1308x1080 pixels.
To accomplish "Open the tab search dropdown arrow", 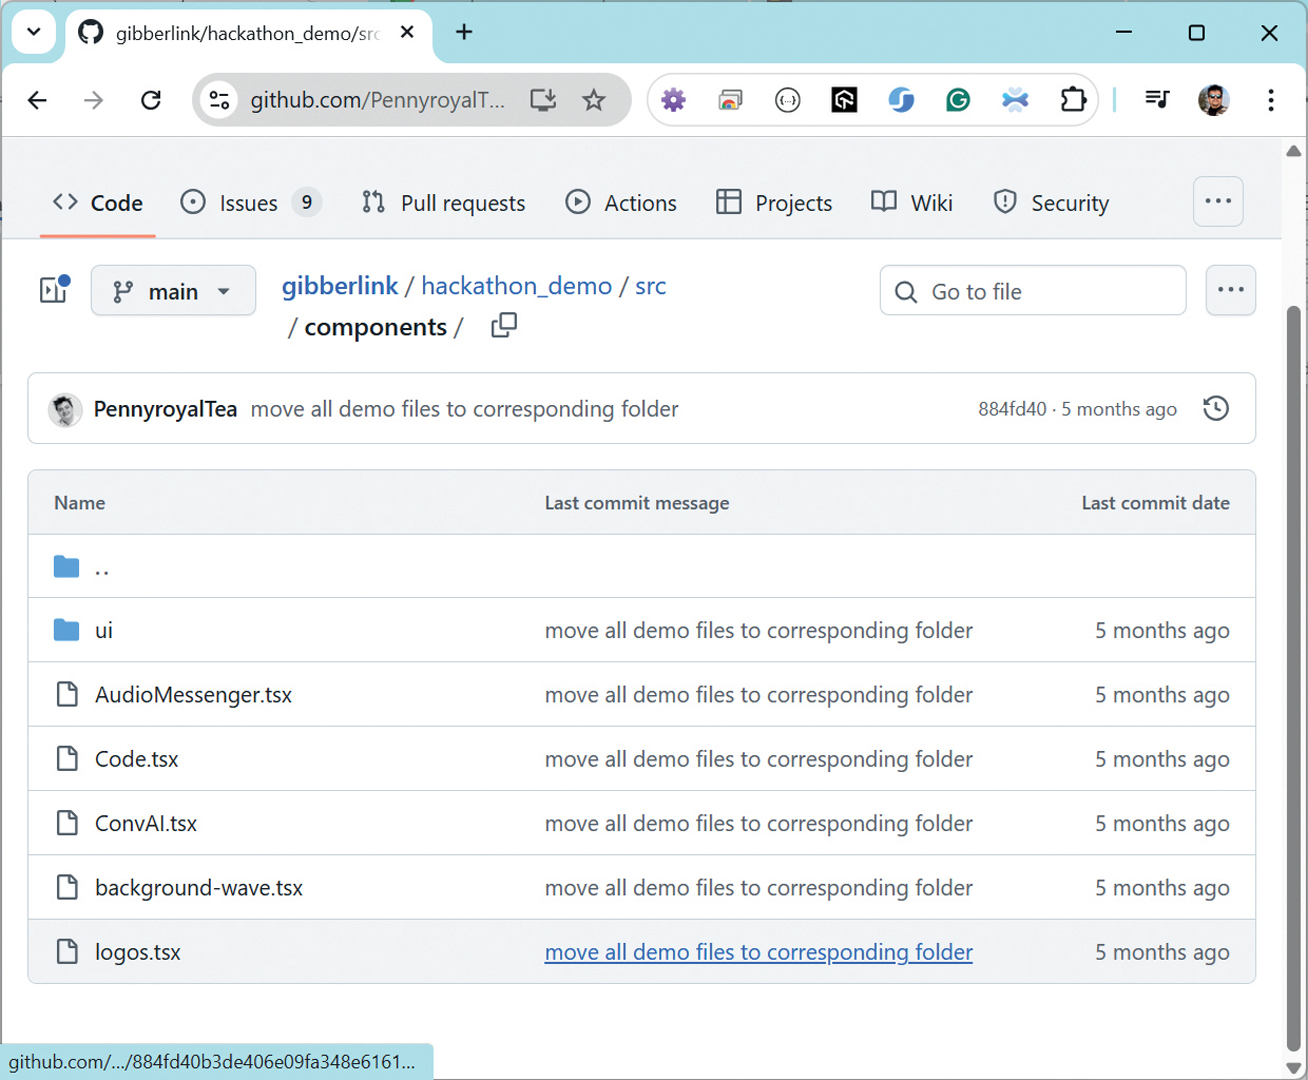I will pyautogui.click(x=33, y=32).
